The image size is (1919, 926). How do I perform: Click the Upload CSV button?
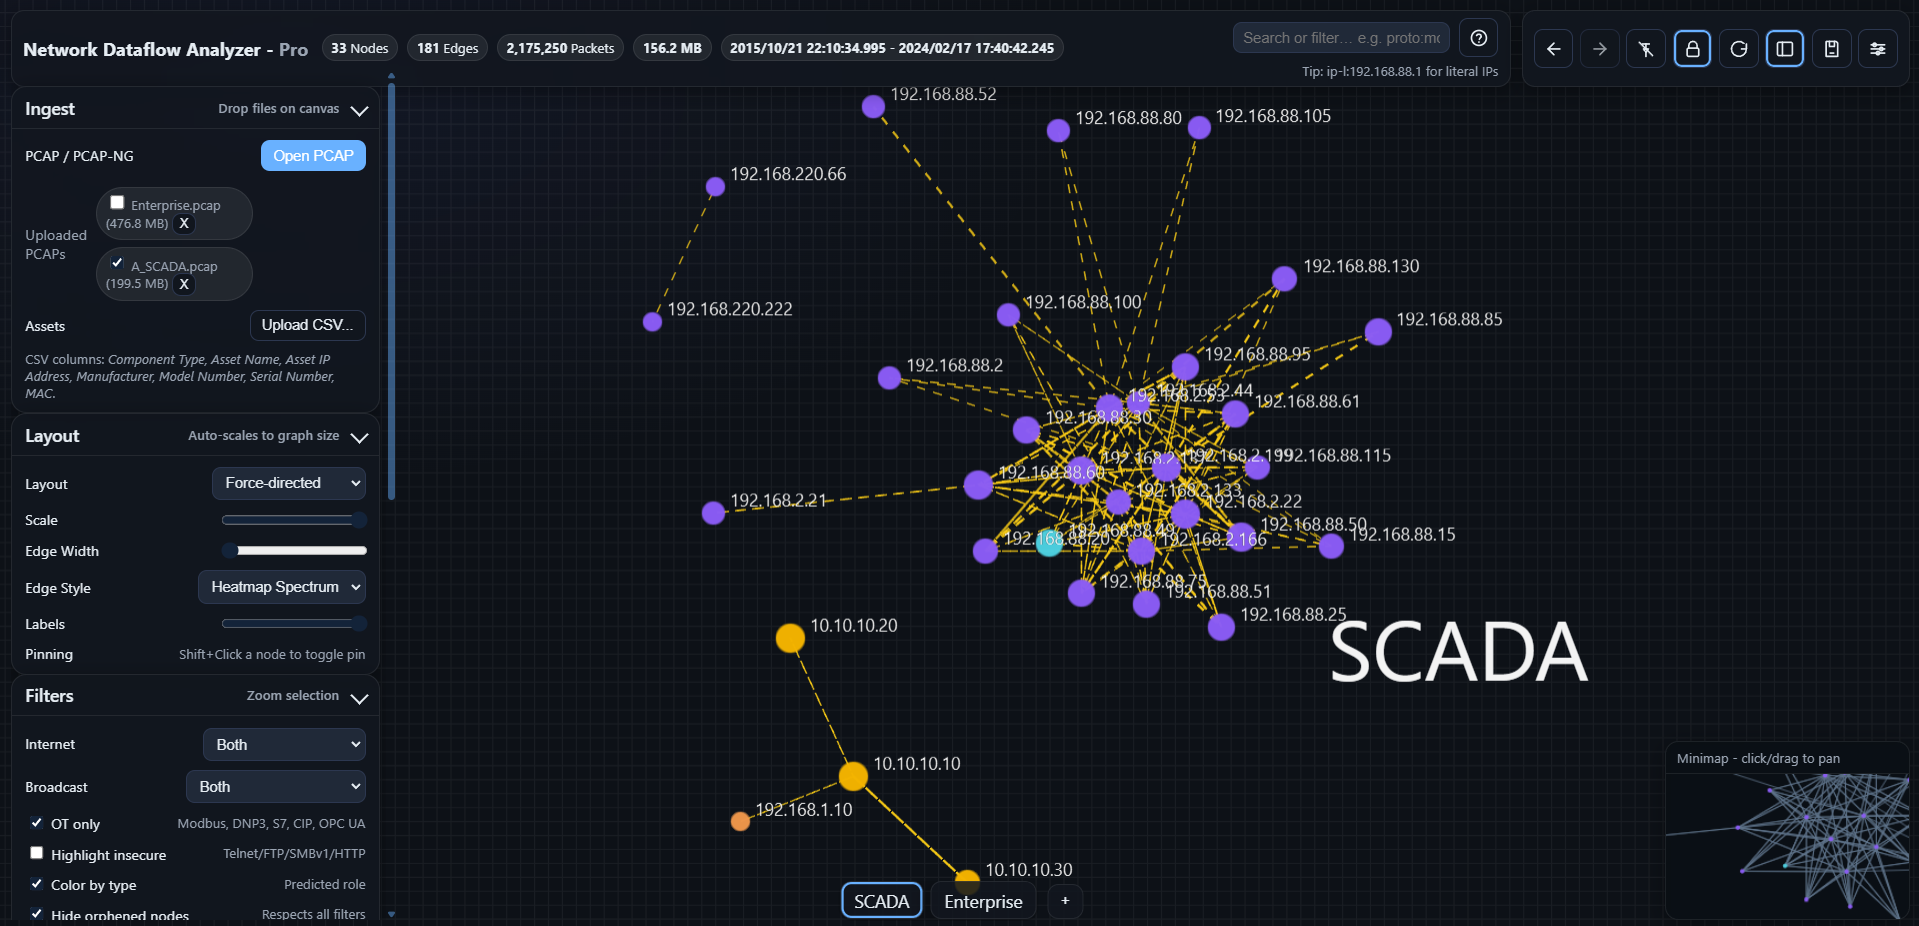[x=307, y=325]
